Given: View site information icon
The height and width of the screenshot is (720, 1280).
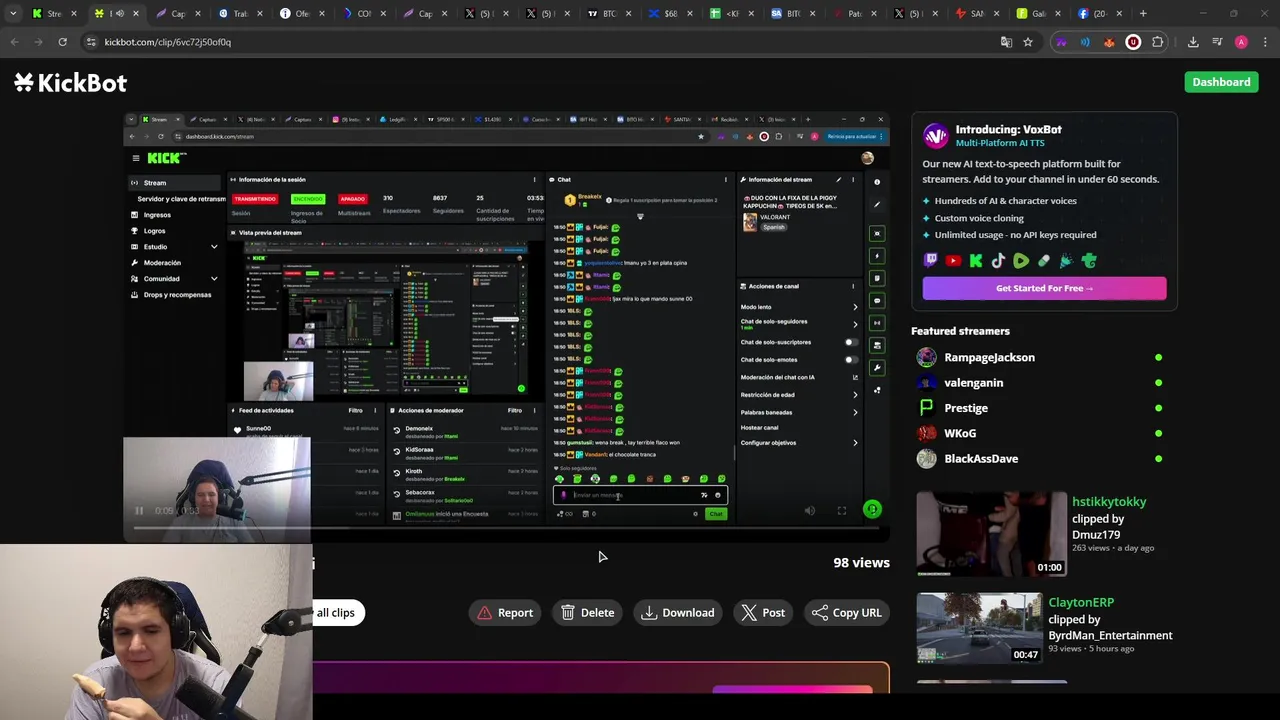Looking at the screenshot, I should pyautogui.click(x=91, y=42).
